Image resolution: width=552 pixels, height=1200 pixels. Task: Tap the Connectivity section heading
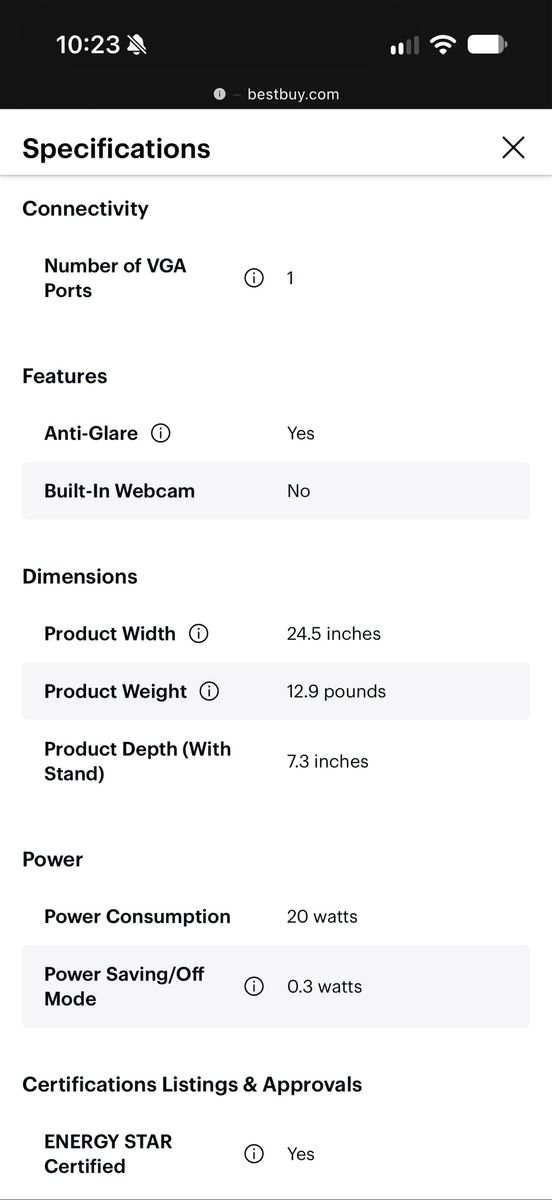coord(85,208)
